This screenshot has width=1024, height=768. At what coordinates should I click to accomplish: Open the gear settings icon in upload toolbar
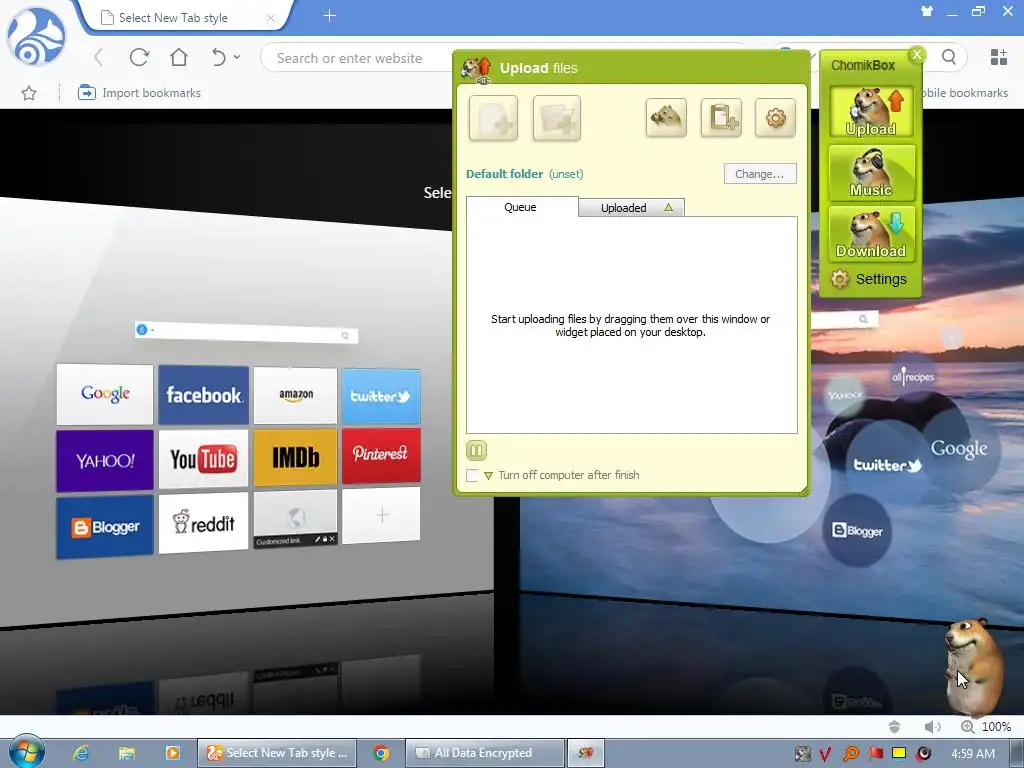[x=775, y=118]
